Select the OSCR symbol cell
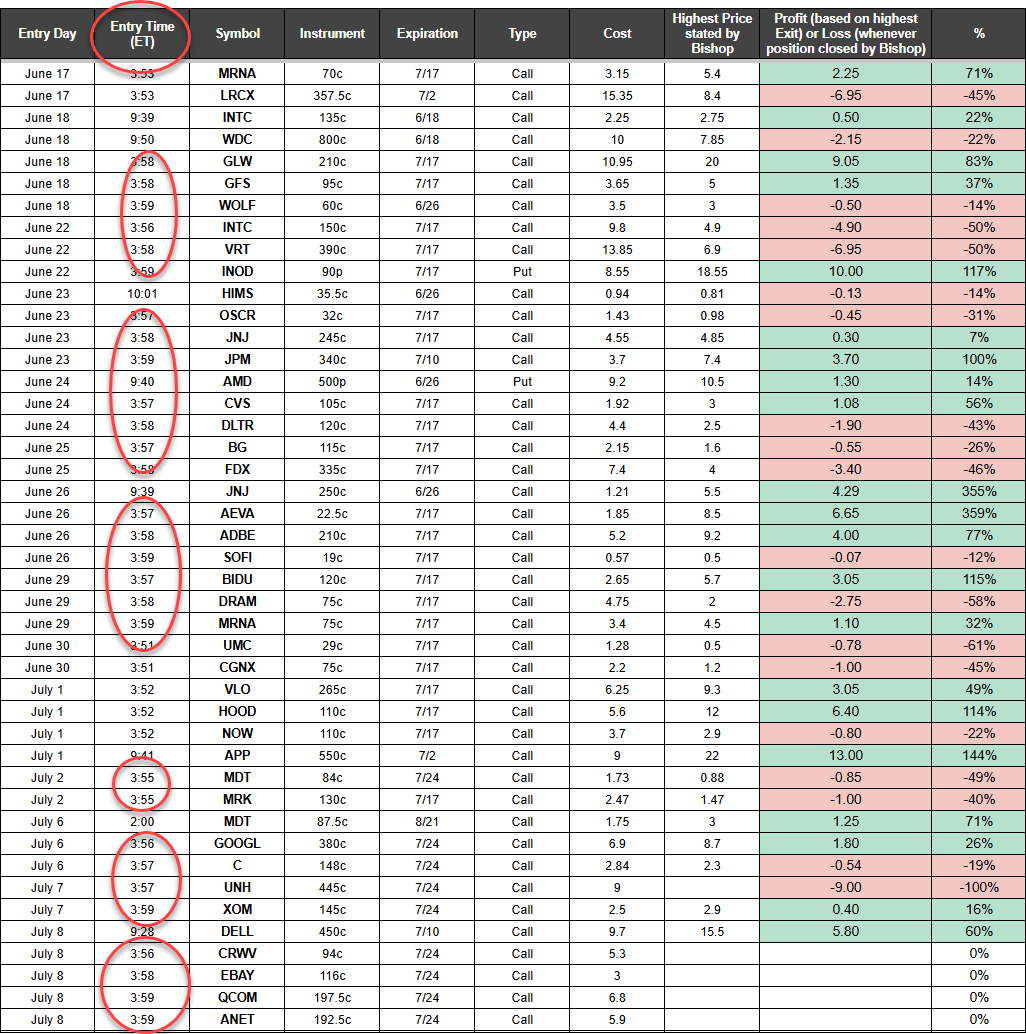The width and height of the screenshot is (1026, 1034). coord(237,316)
